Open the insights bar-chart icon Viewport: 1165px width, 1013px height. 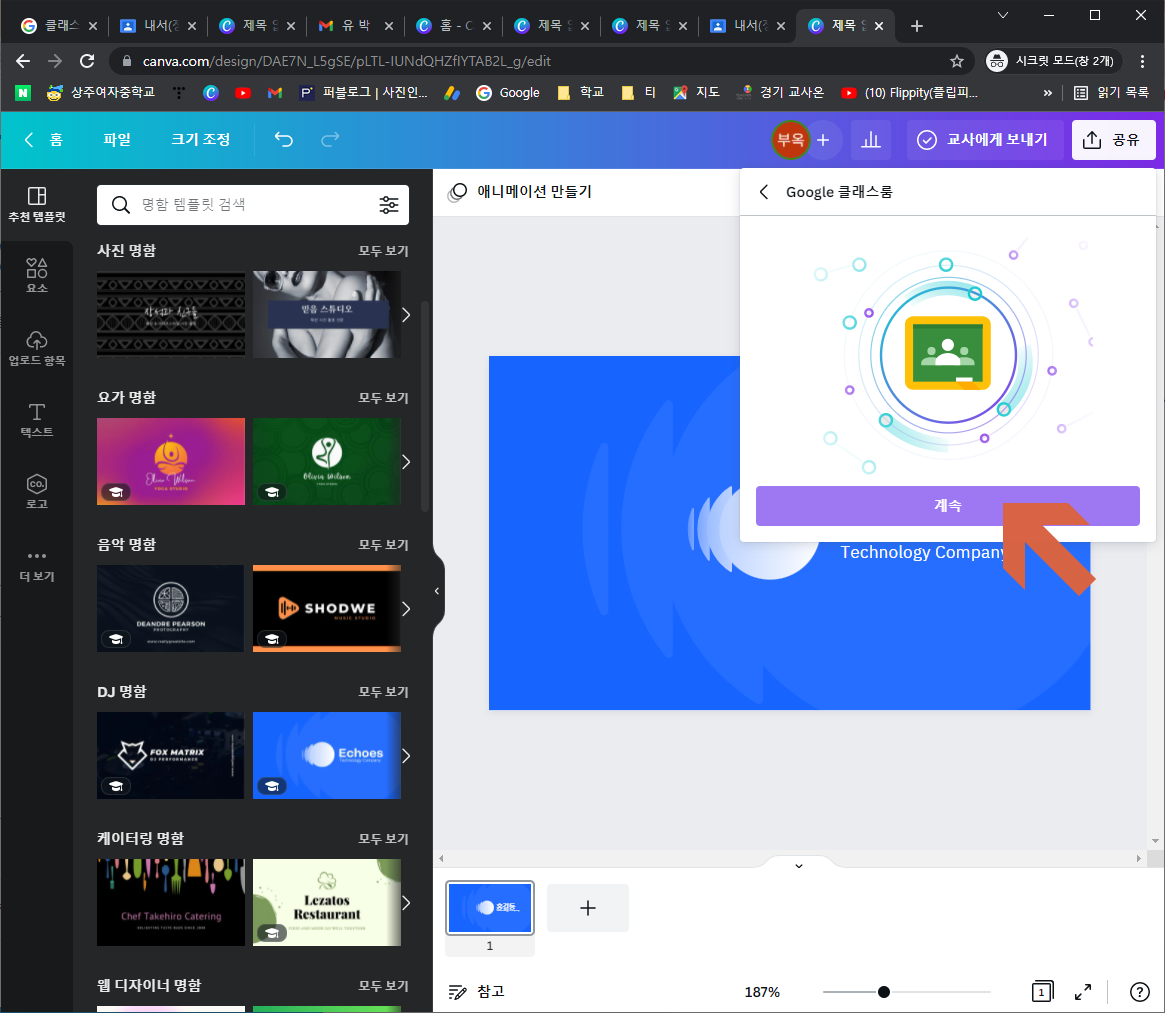(870, 140)
